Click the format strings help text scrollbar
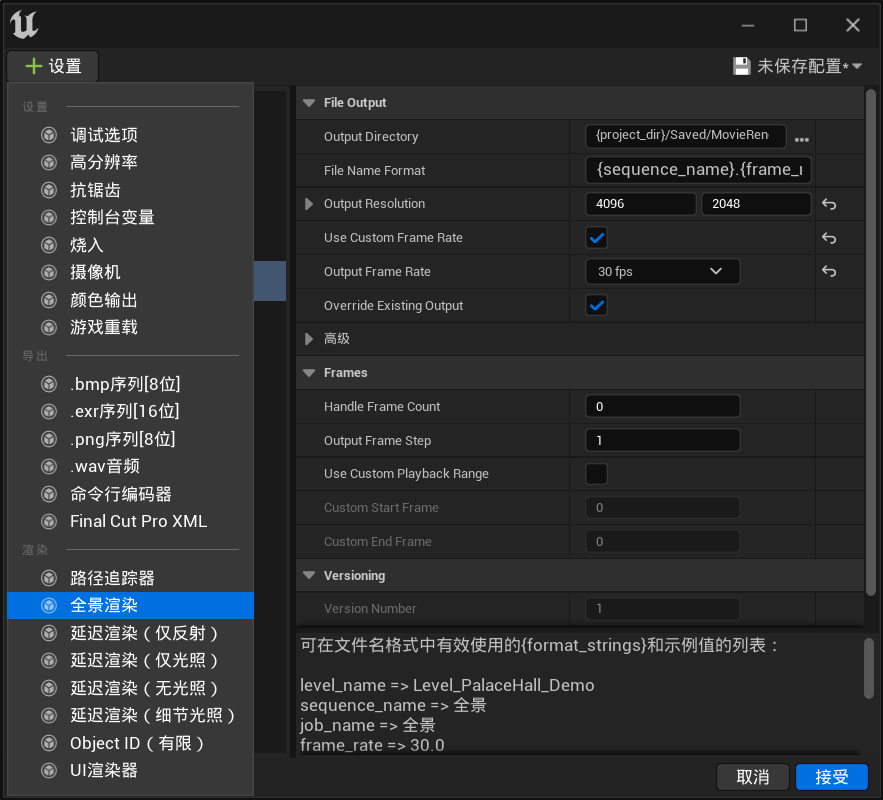The image size is (883, 800). tap(870, 668)
